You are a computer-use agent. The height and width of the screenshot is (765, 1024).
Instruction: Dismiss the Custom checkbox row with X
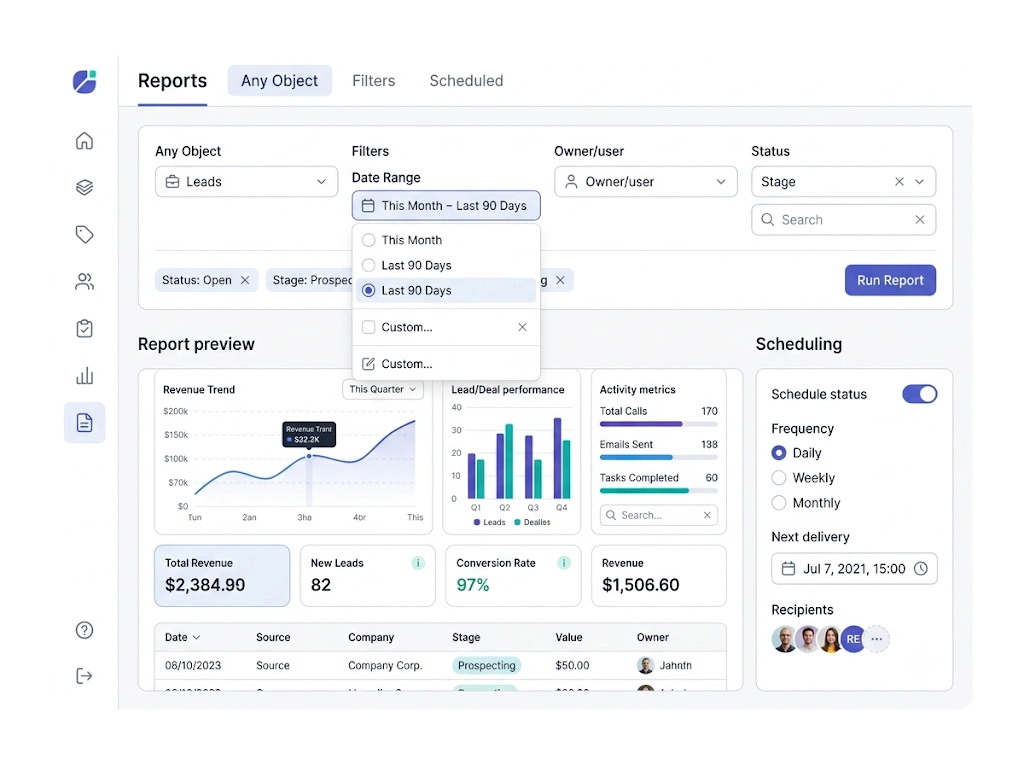[522, 327]
